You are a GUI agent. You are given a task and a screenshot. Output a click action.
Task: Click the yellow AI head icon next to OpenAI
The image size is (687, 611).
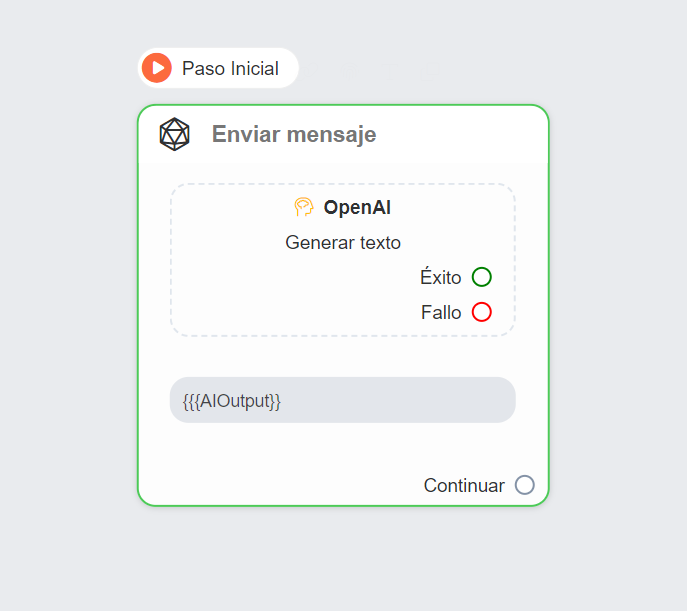tap(304, 207)
